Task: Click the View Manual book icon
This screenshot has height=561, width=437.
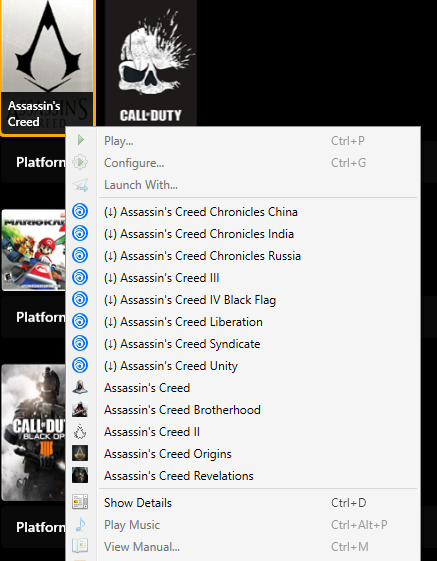Action: coord(80,546)
